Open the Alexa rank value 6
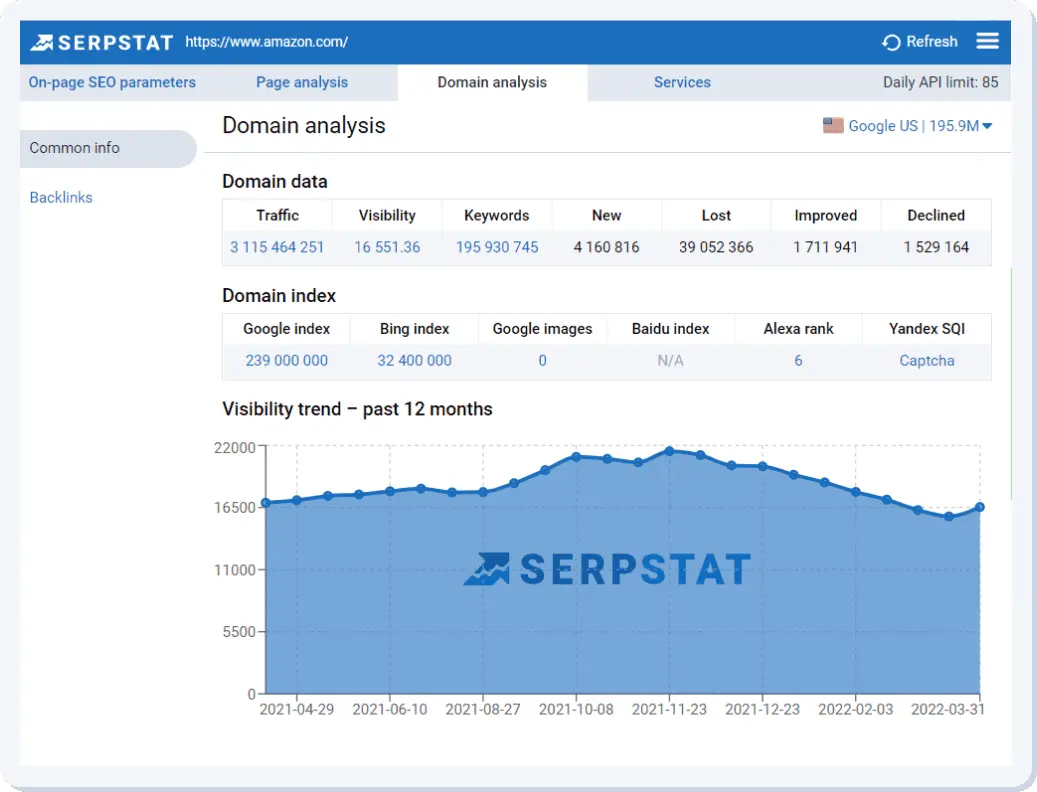Viewport: 1037px width, 792px height. pyautogui.click(x=798, y=361)
